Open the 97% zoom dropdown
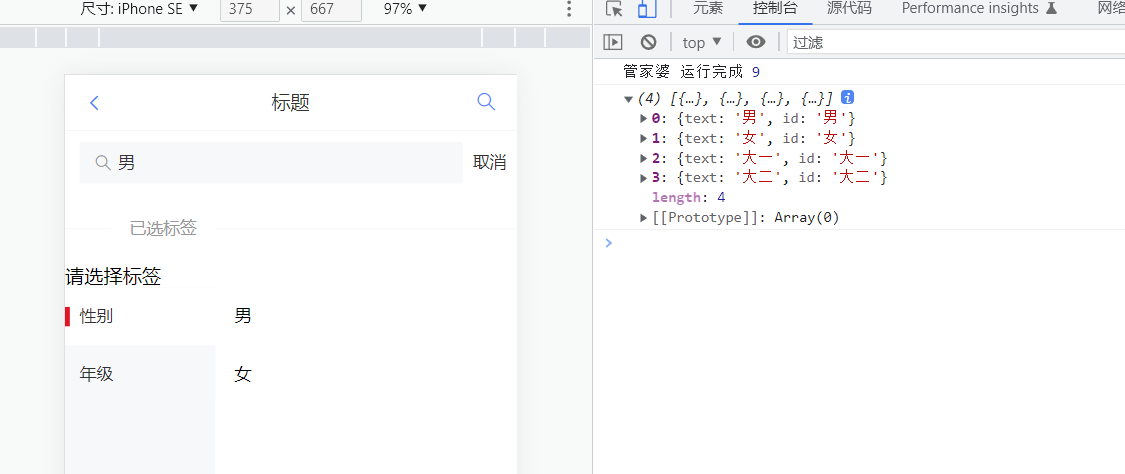The height and width of the screenshot is (474, 1125). [x=405, y=9]
